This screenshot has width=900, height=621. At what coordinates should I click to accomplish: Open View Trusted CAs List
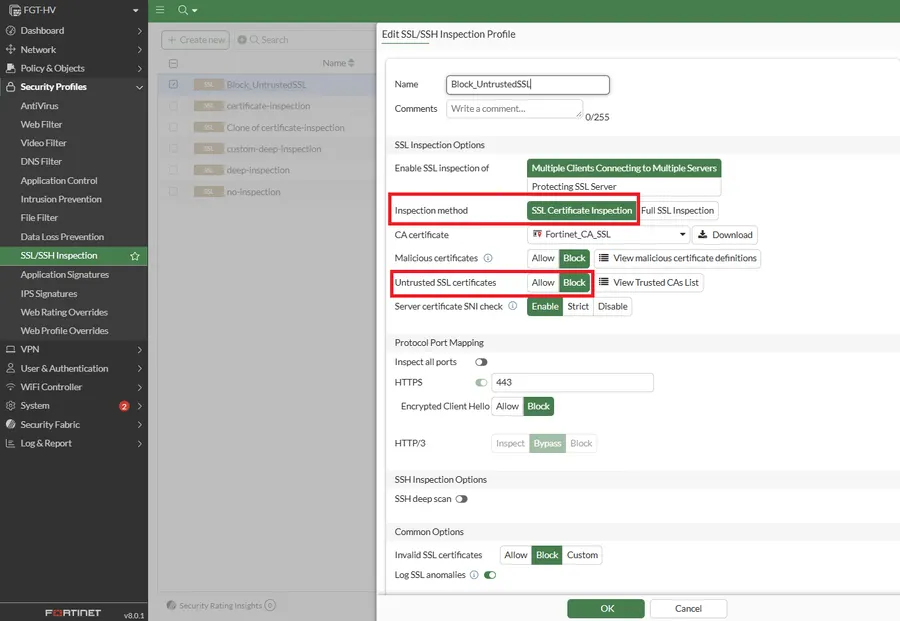[649, 282]
